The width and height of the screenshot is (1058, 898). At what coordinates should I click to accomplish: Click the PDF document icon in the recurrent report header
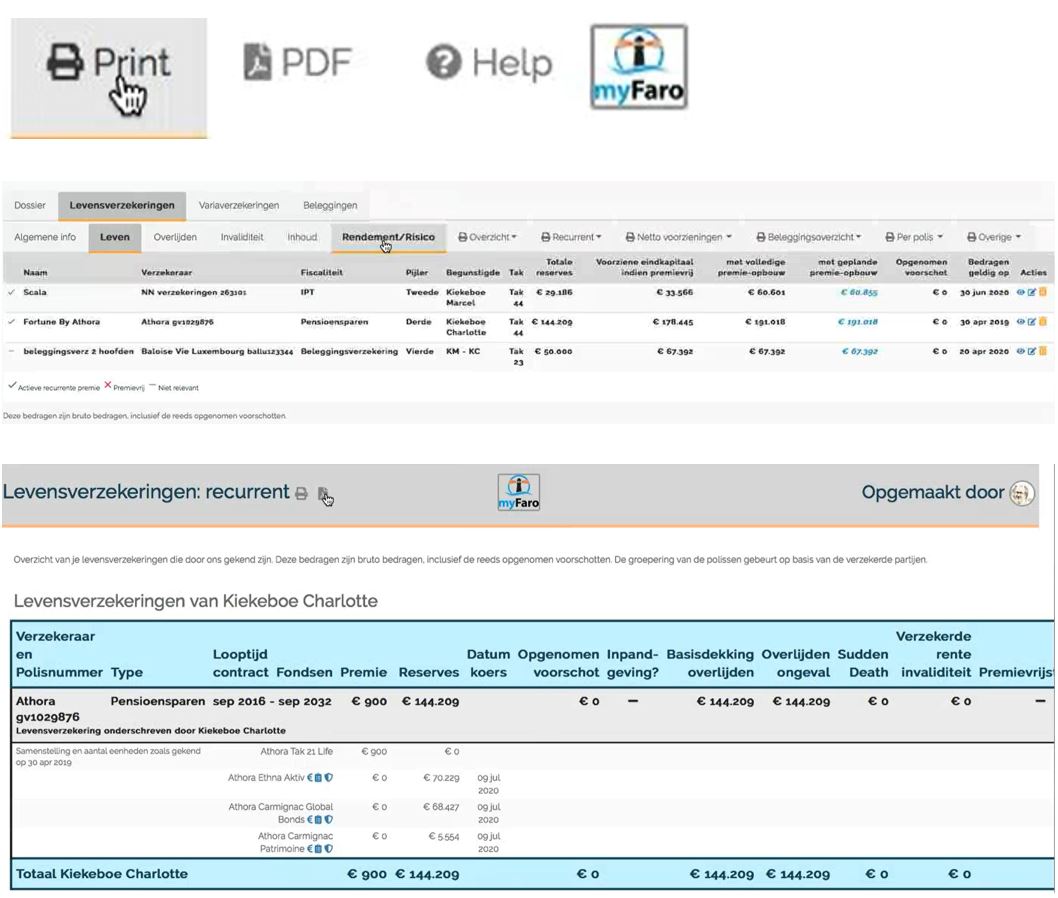tap(323, 494)
